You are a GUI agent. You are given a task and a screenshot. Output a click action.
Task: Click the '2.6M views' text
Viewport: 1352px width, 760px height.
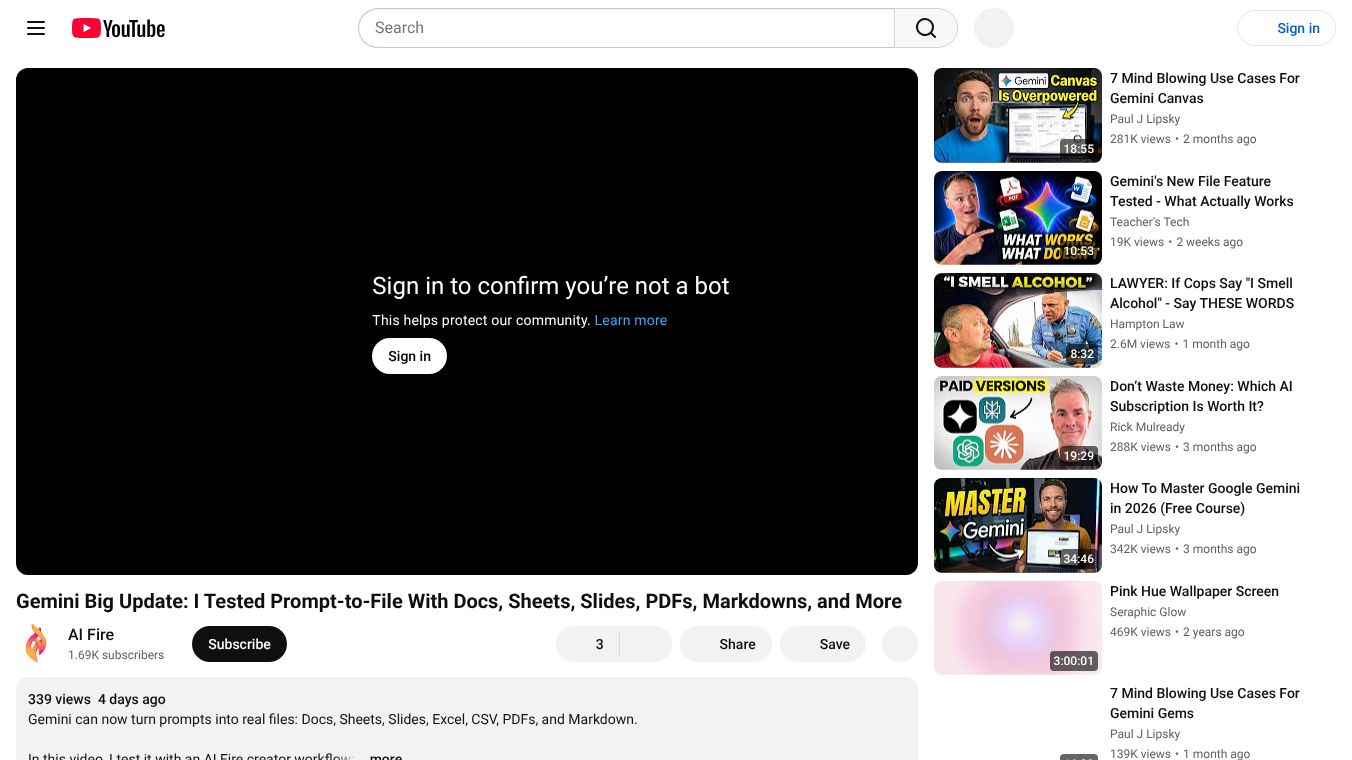tap(1140, 344)
